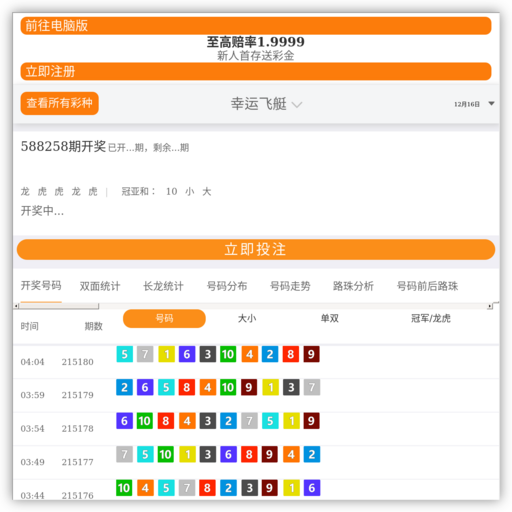Click dark ball 3 in row 215178

(x=208, y=421)
